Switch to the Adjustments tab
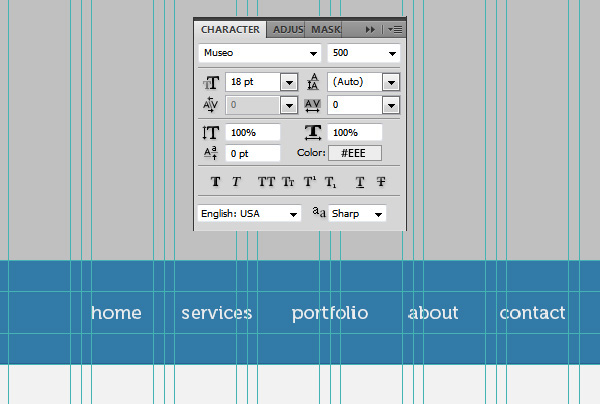 [x=287, y=30]
